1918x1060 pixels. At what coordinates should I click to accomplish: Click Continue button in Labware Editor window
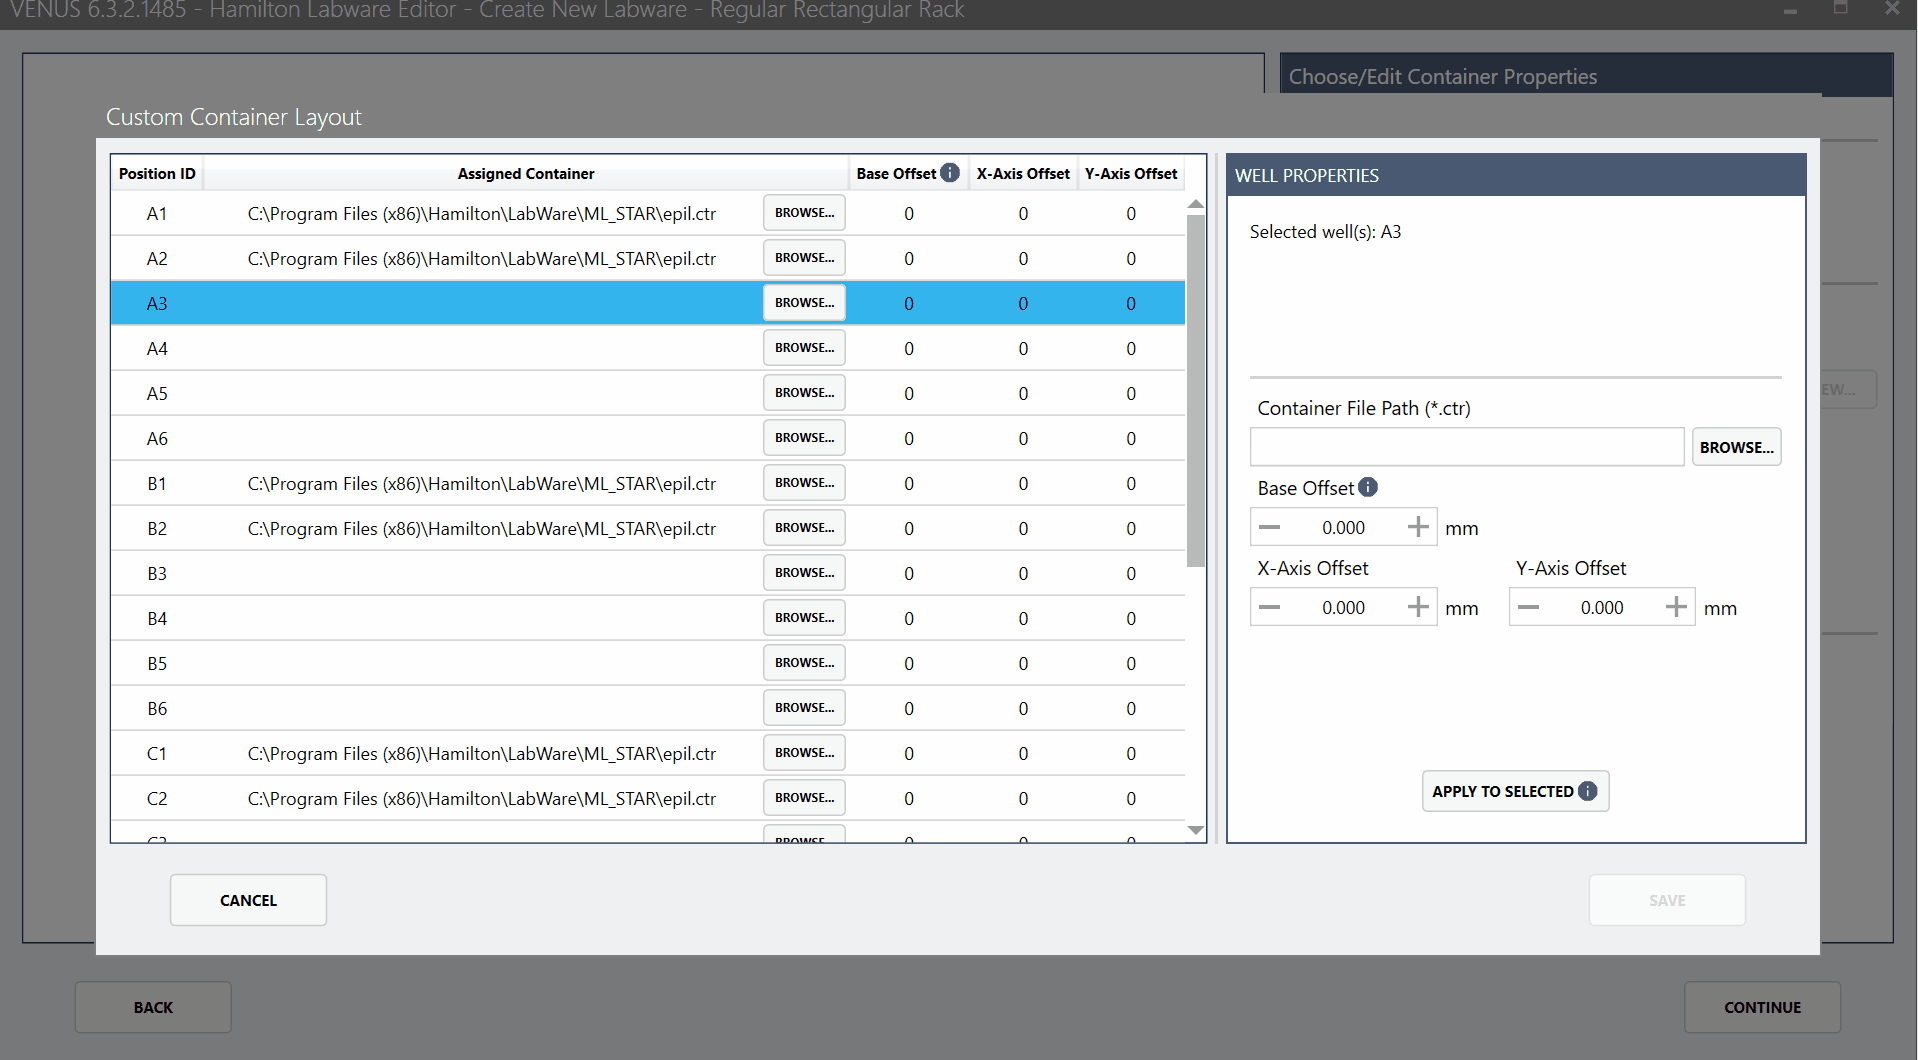[x=1762, y=1007]
